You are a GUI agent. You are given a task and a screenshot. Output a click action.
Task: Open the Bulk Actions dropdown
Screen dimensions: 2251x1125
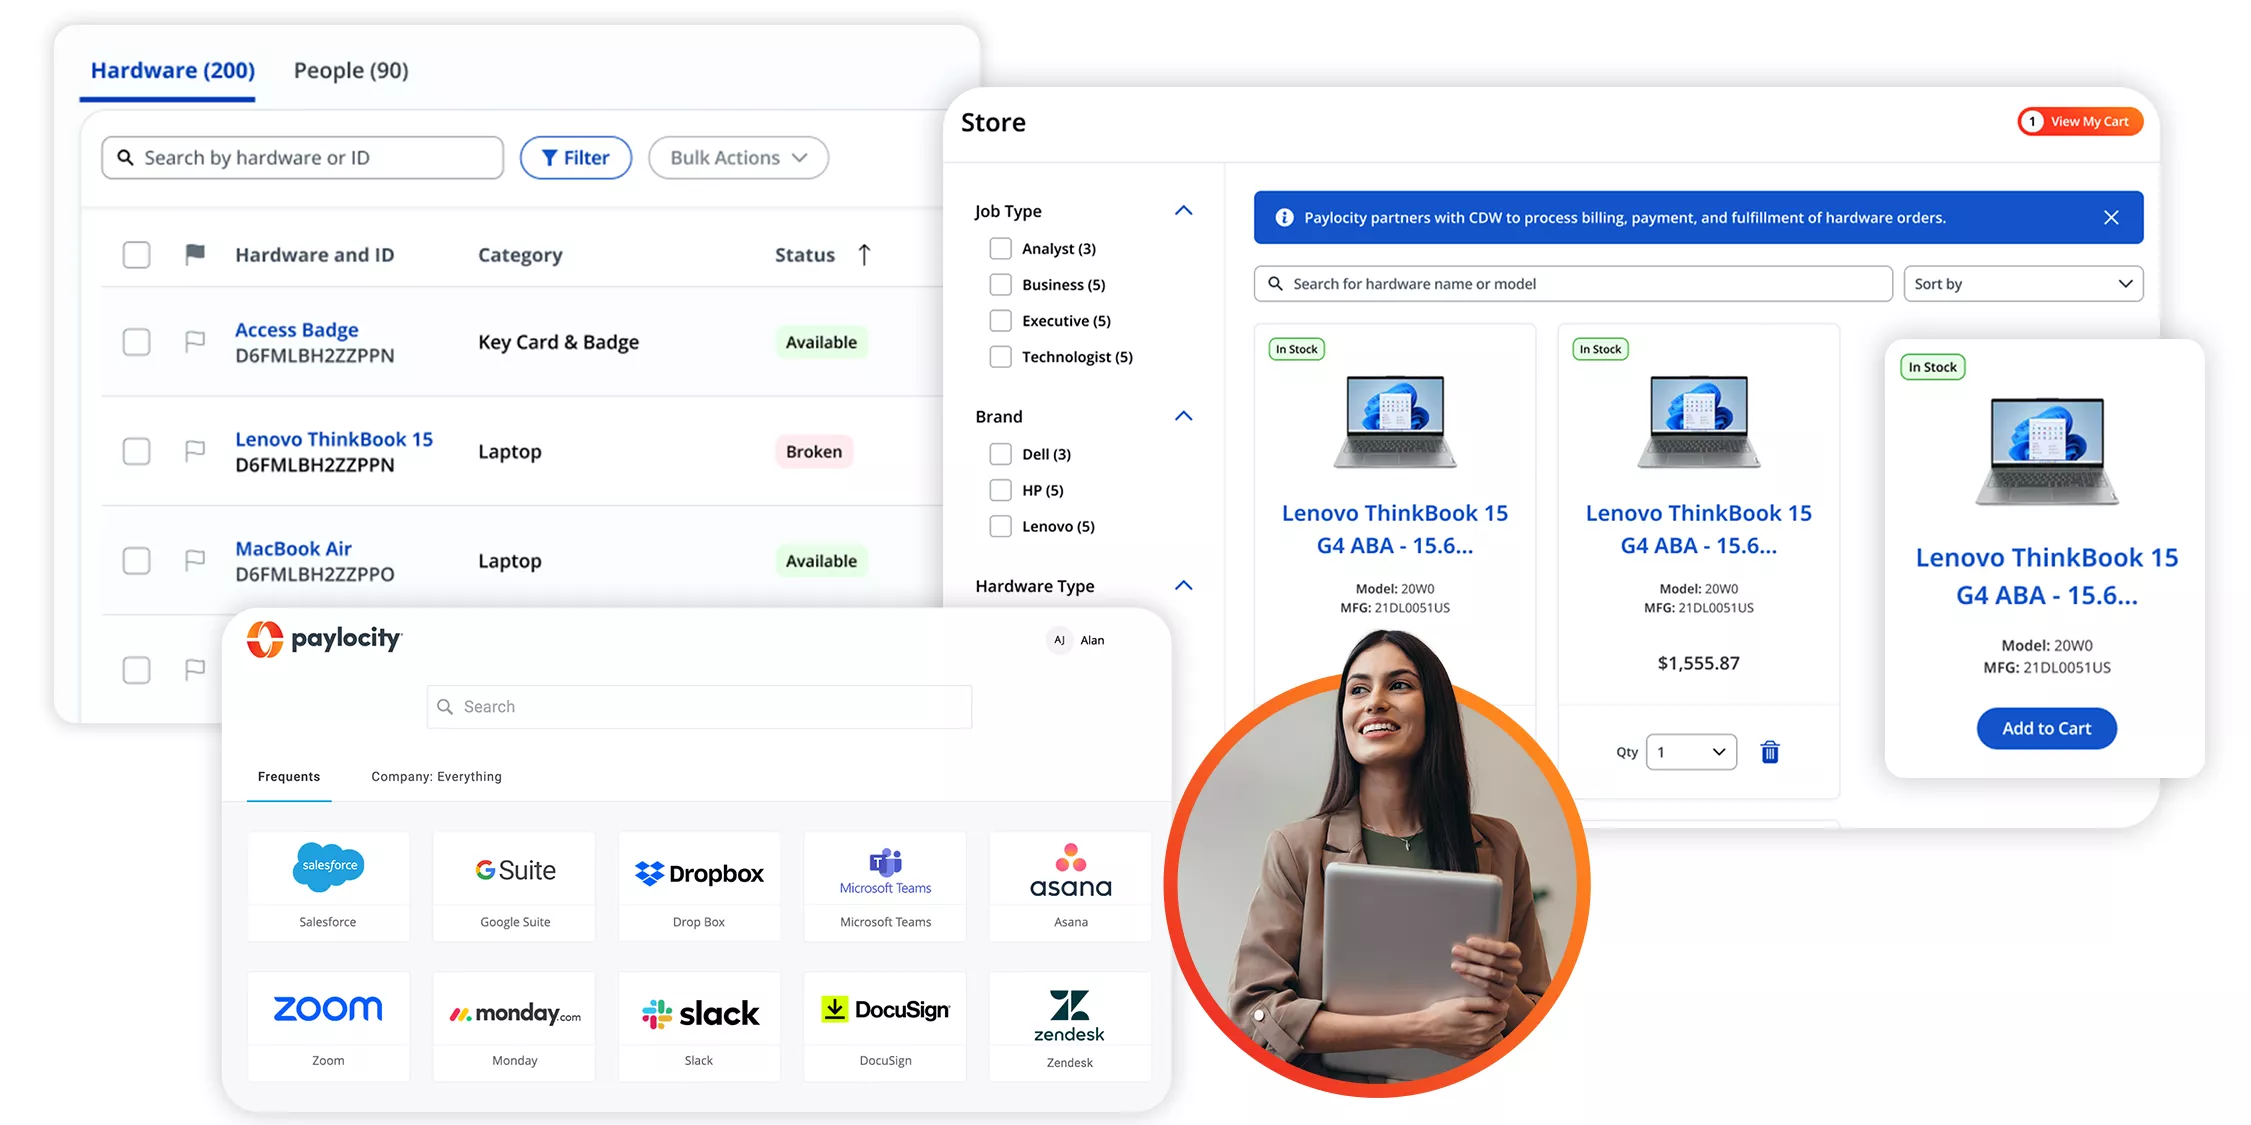(738, 158)
